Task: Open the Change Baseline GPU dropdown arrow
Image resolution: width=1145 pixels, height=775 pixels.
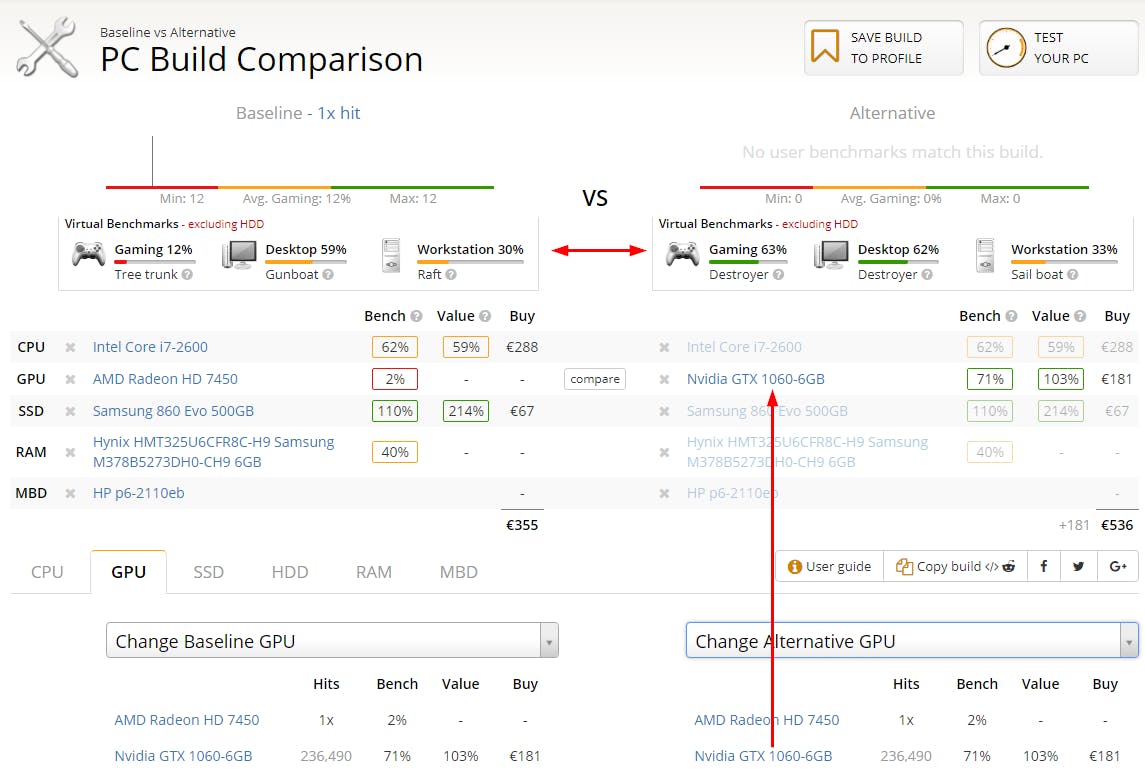Action: 549,641
